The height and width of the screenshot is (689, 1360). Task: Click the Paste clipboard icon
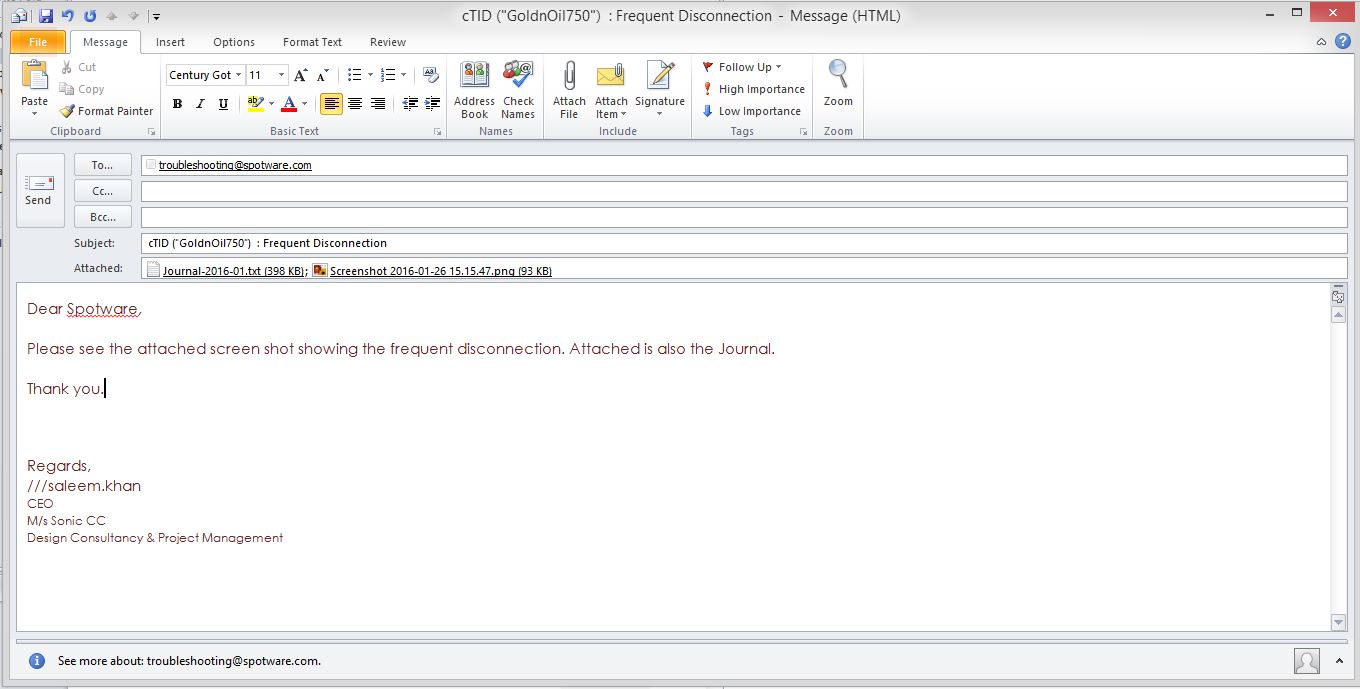(x=34, y=76)
